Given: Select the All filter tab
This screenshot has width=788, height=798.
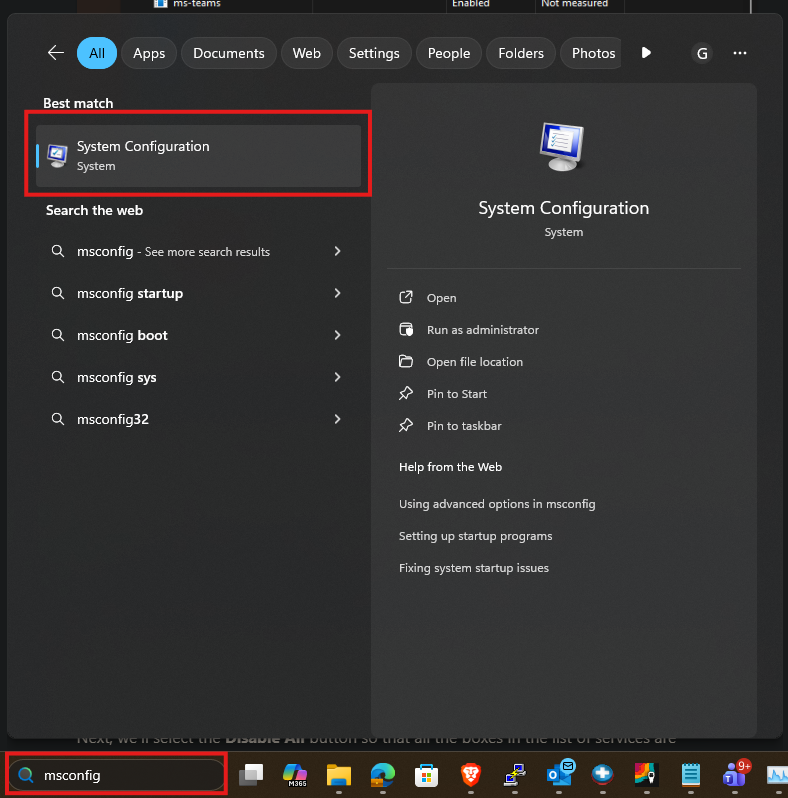Looking at the screenshot, I should (x=97, y=53).
